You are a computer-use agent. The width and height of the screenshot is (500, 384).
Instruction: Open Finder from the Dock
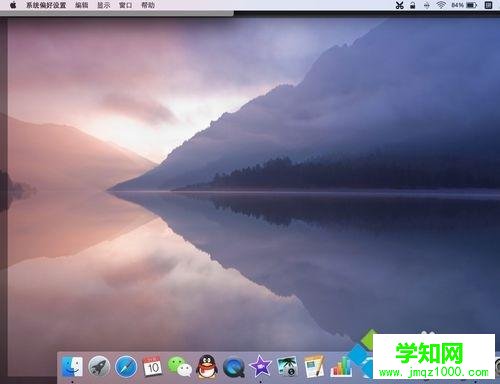[72, 367]
